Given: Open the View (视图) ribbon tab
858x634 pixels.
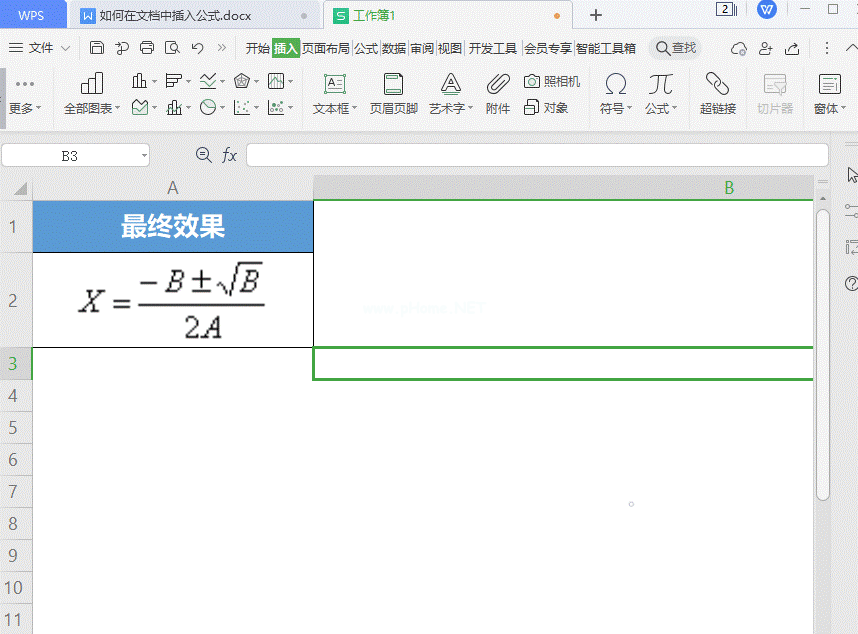Looking at the screenshot, I should [x=450, y=48].
